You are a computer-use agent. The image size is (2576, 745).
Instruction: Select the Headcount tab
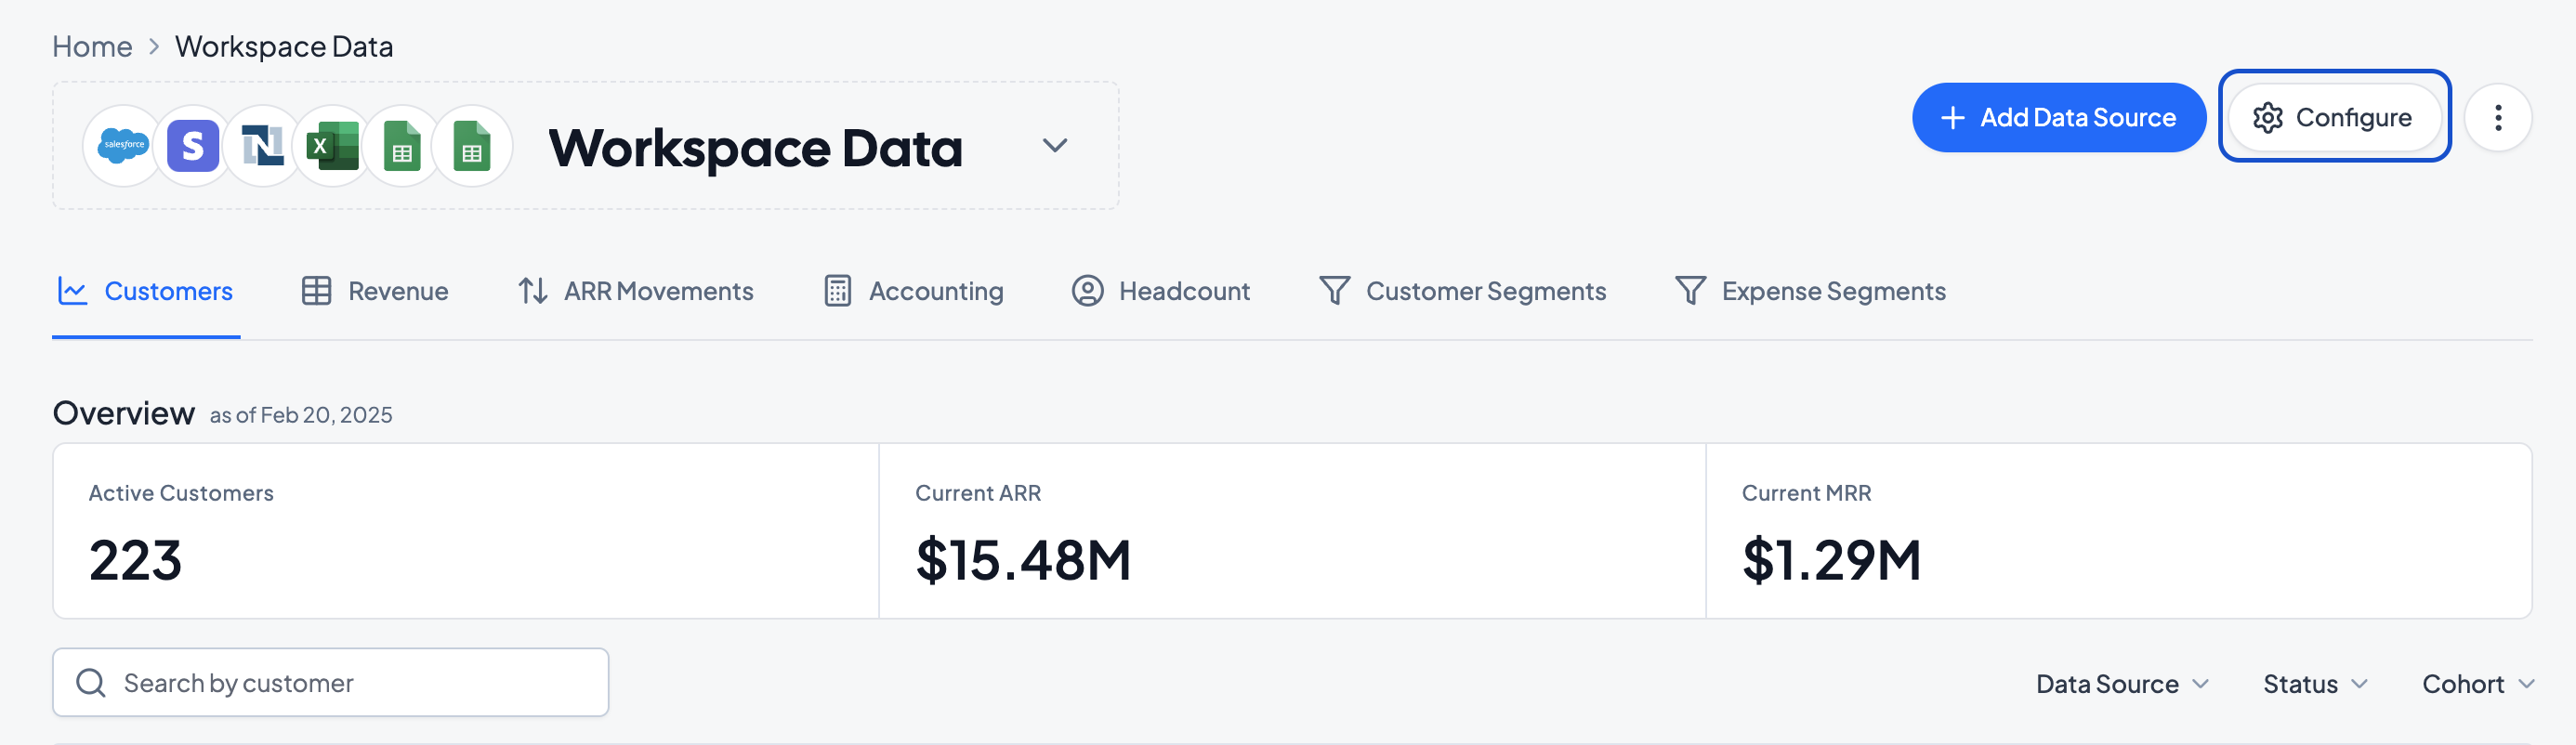click(x=1160, y=291)
